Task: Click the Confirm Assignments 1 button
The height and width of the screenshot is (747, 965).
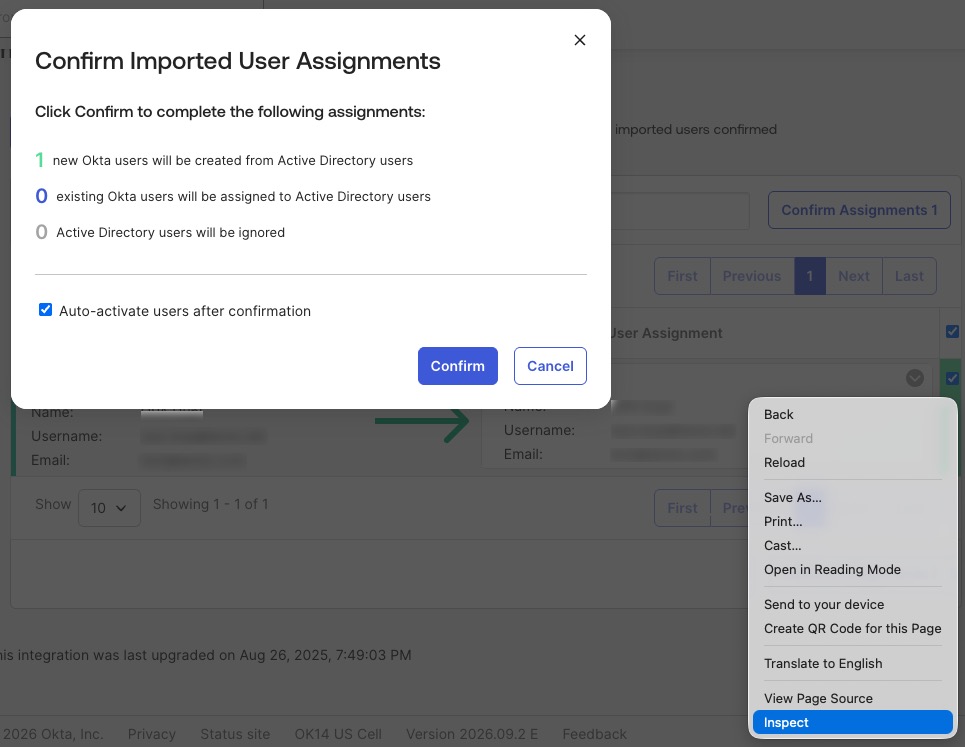Action: [x=859, y=210]
